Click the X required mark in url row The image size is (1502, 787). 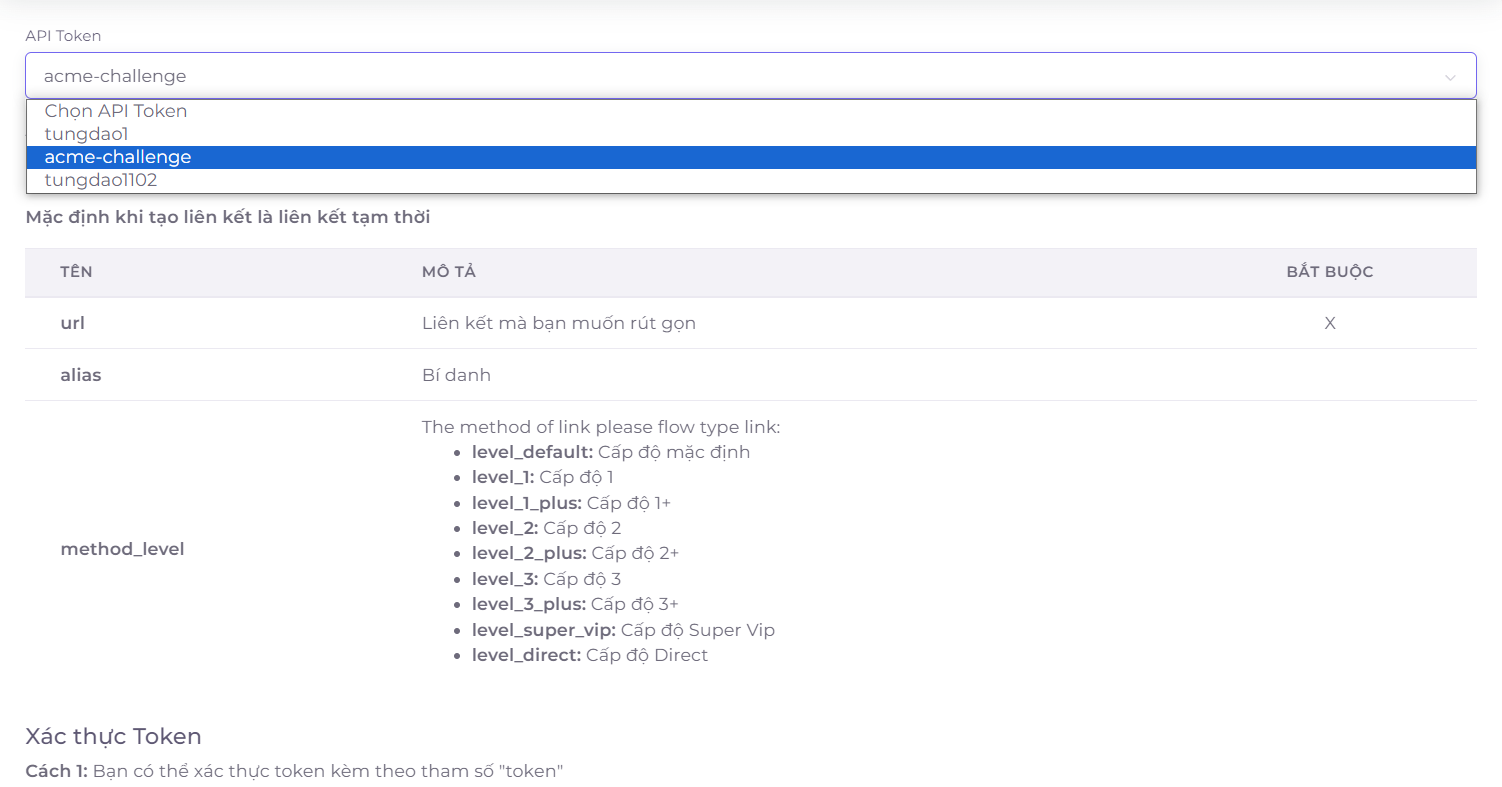tap(1329, 323)
